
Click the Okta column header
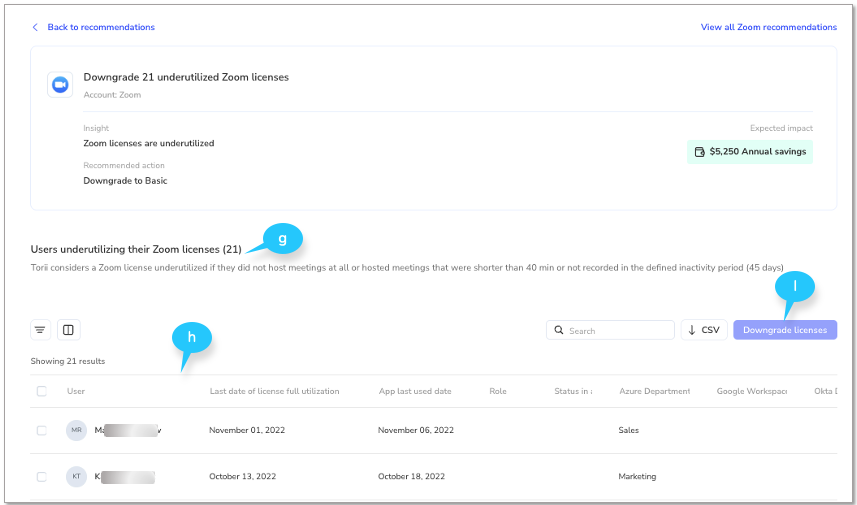coord(825,391)
